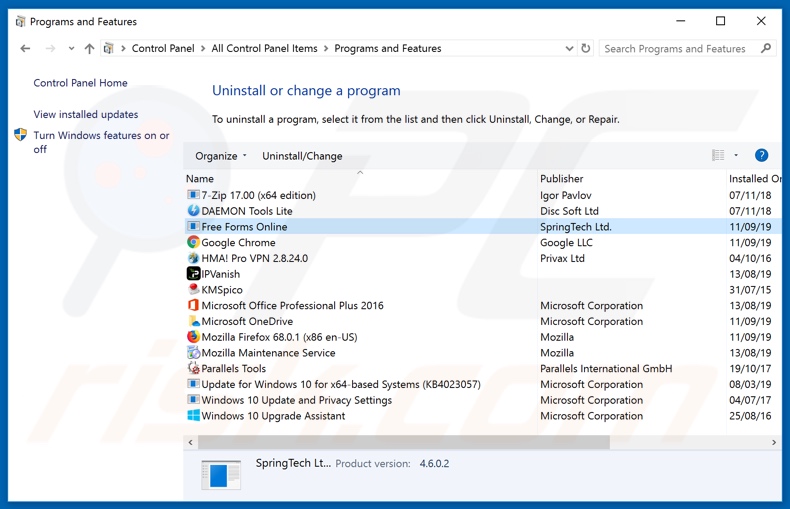Click the DAEMON Tools Lite lightning icon

pyautogui.click(x=193, y=211)
